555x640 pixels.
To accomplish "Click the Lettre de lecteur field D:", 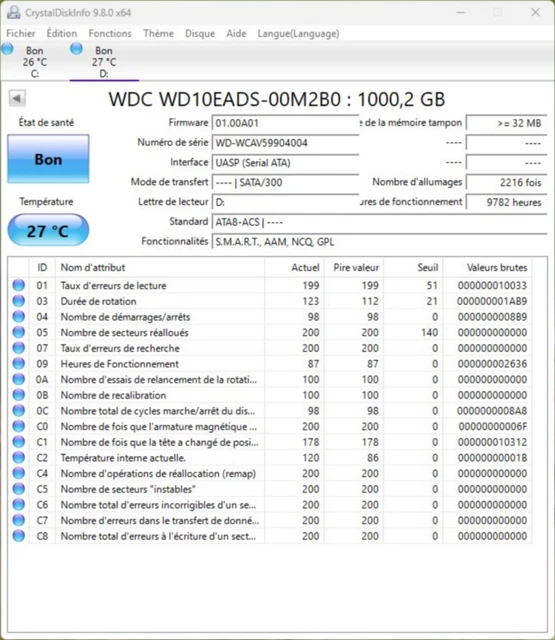I will (x=285, y=202).
